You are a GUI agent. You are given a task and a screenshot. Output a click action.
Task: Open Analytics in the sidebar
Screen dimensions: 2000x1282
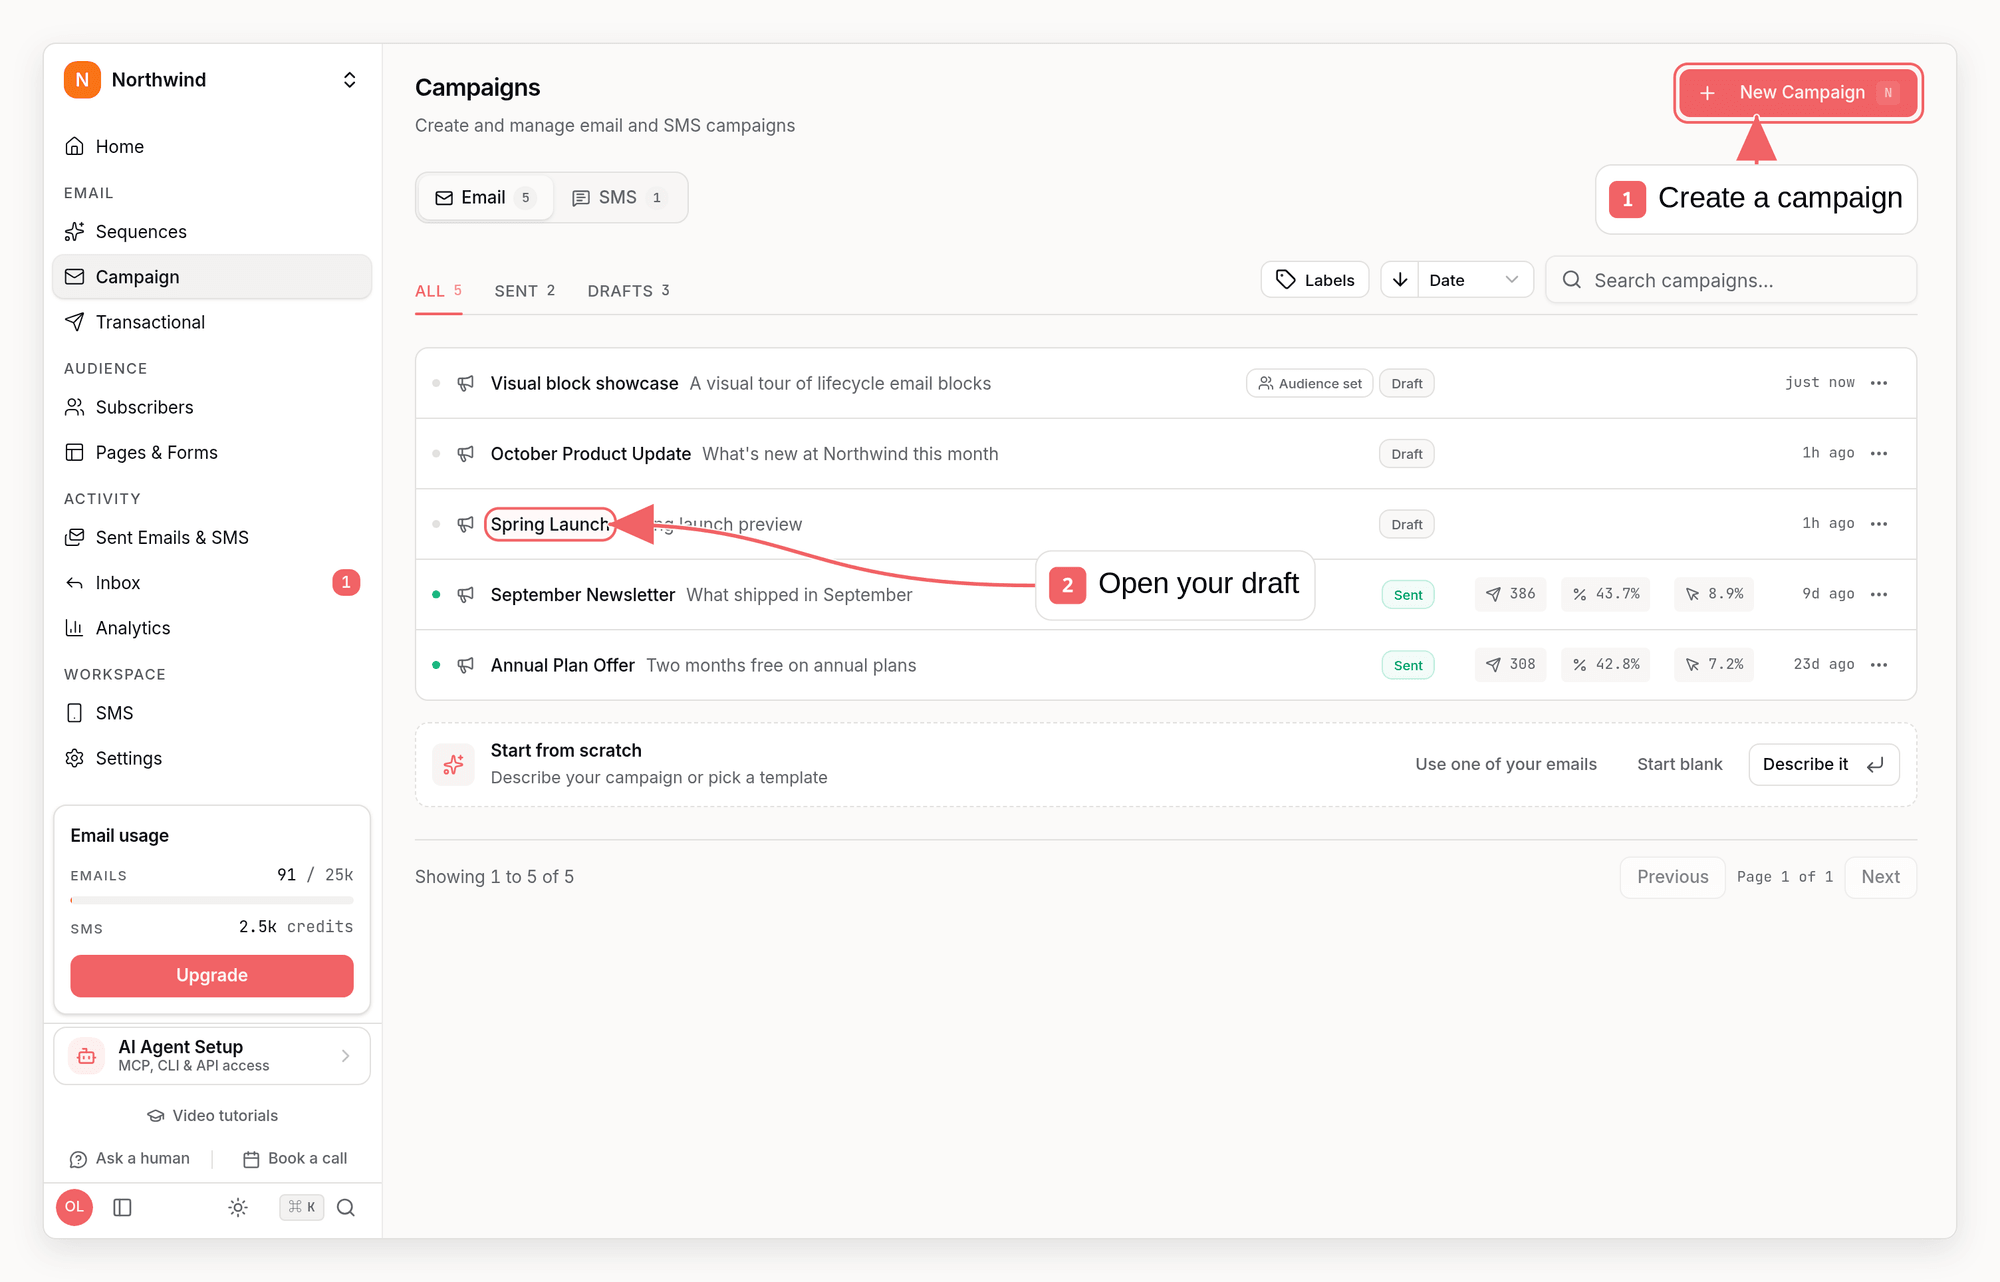coord(211,628)
